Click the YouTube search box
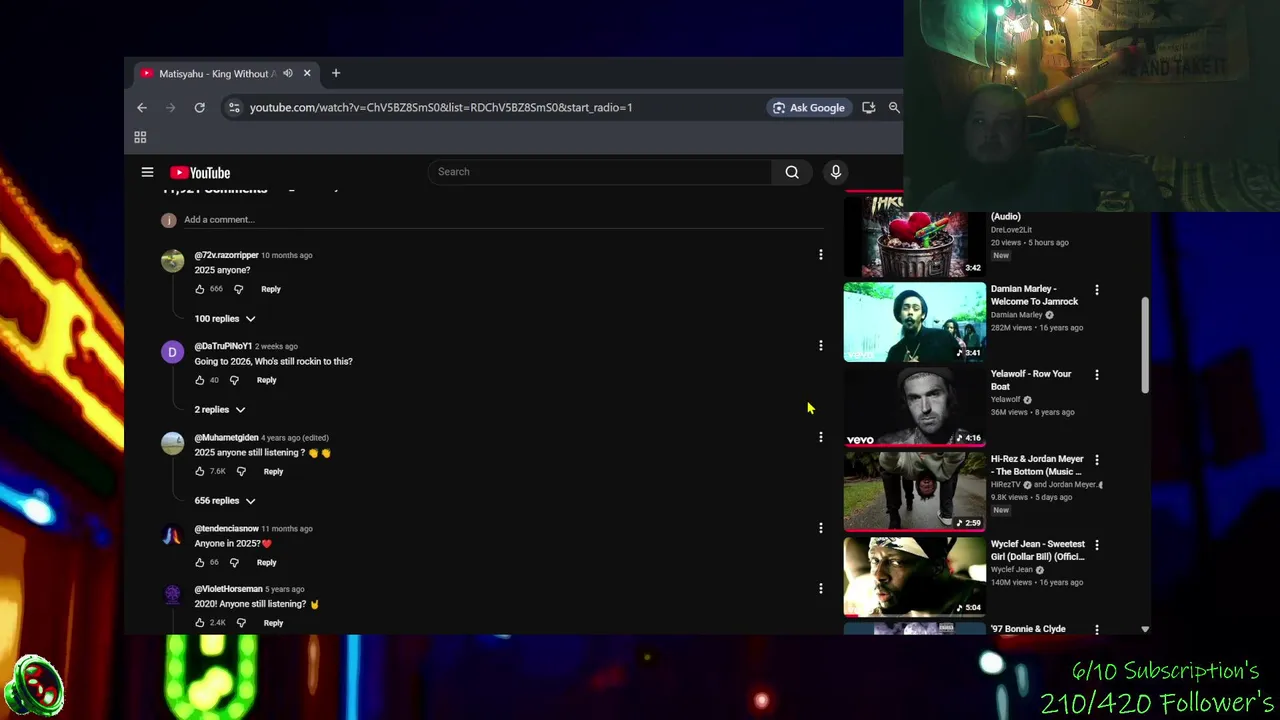Screen dimensions: 1280x720 click(600, 172)
